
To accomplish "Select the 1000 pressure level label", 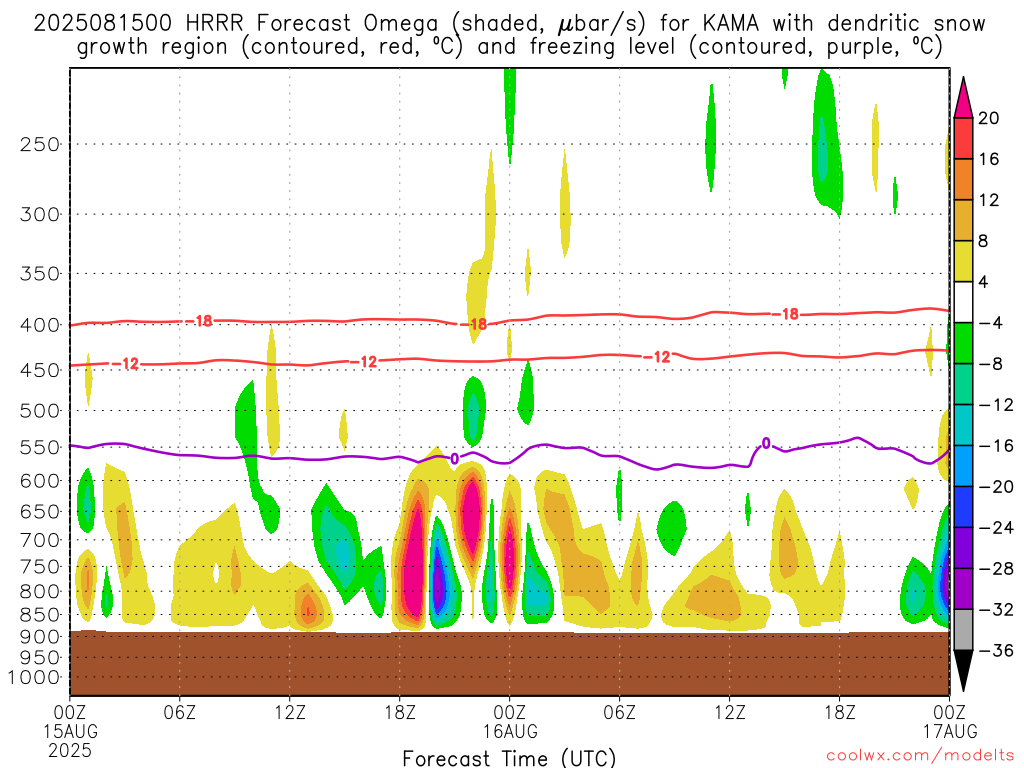I will [33, 678].
